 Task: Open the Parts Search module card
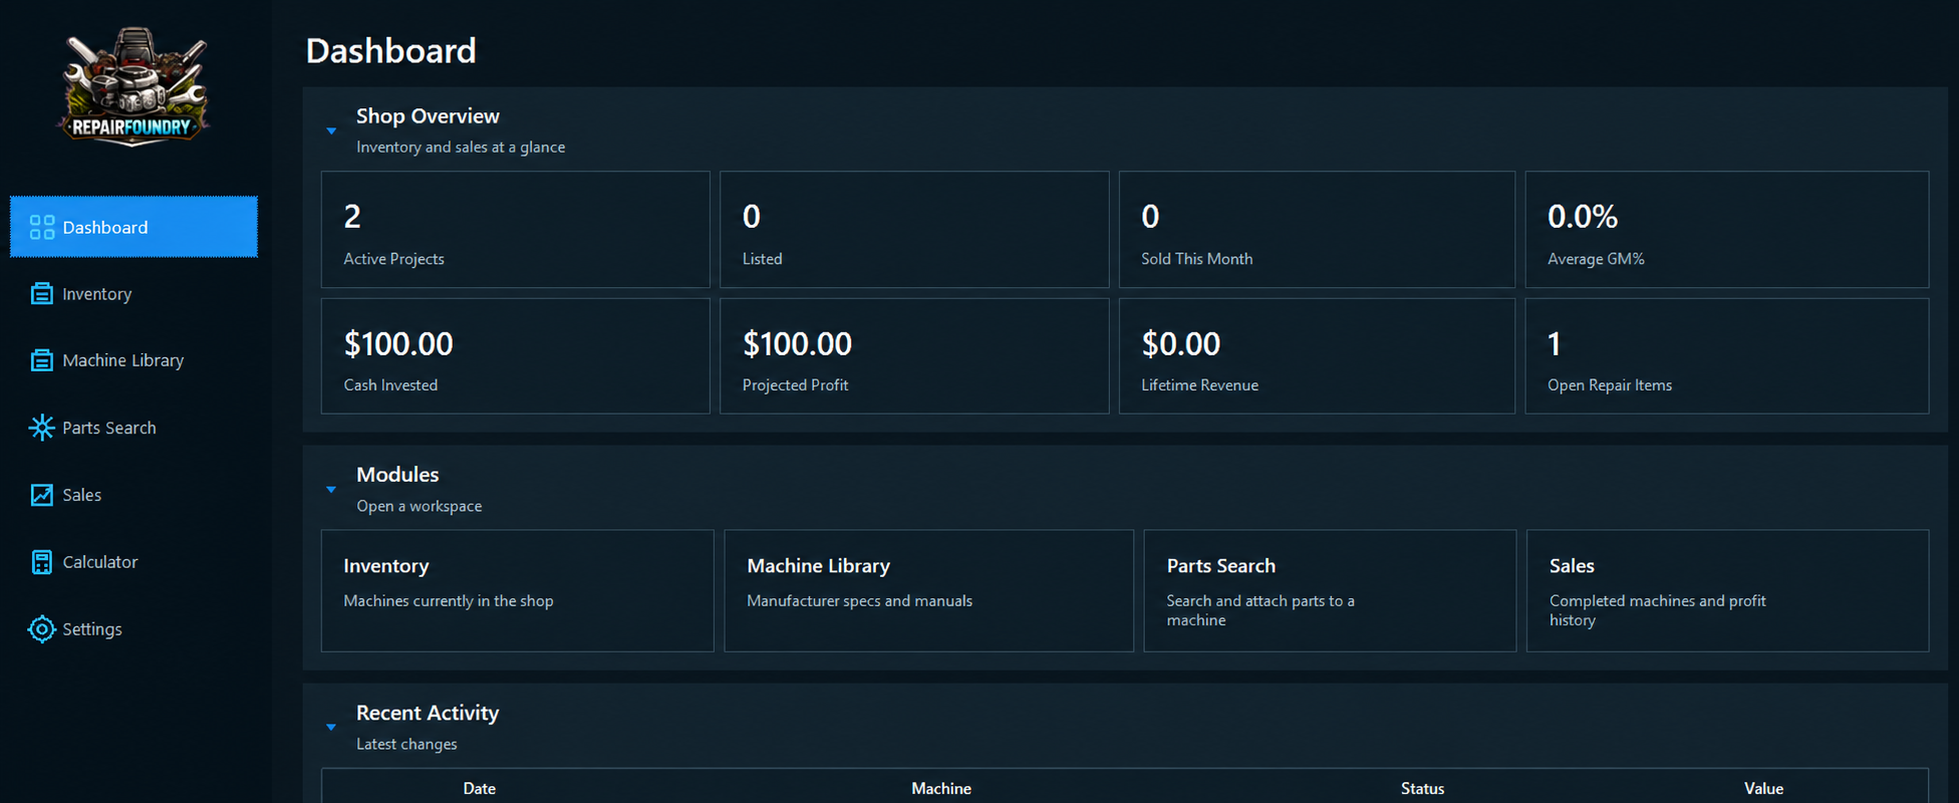1330,591
